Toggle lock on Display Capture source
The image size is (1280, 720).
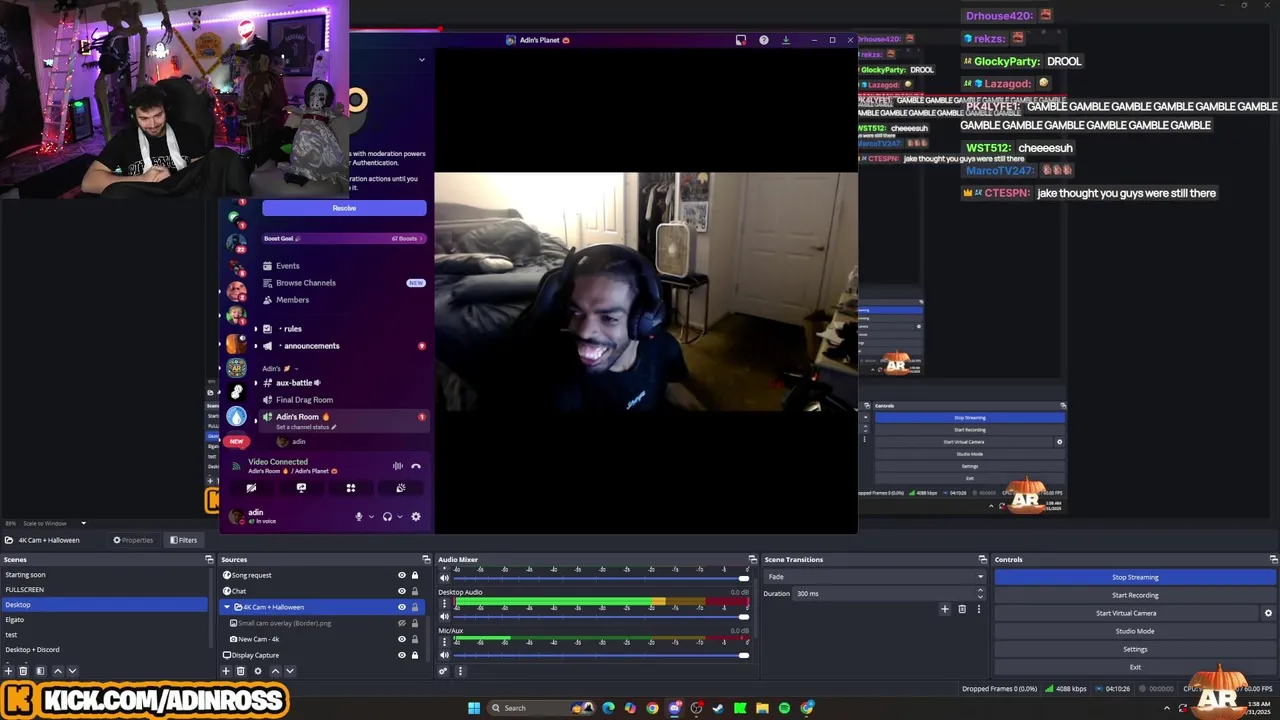pyautogui.click(x=415, y=655)
